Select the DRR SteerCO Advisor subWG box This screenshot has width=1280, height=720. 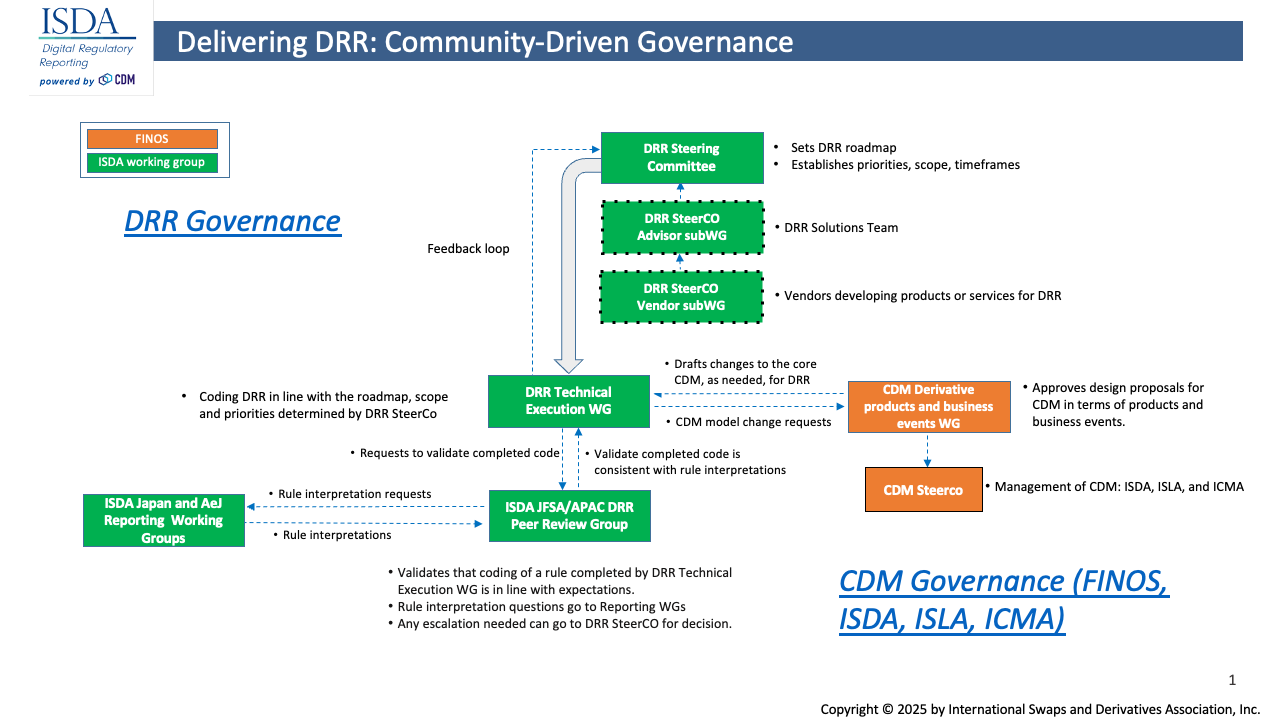[x=681, y=227]
